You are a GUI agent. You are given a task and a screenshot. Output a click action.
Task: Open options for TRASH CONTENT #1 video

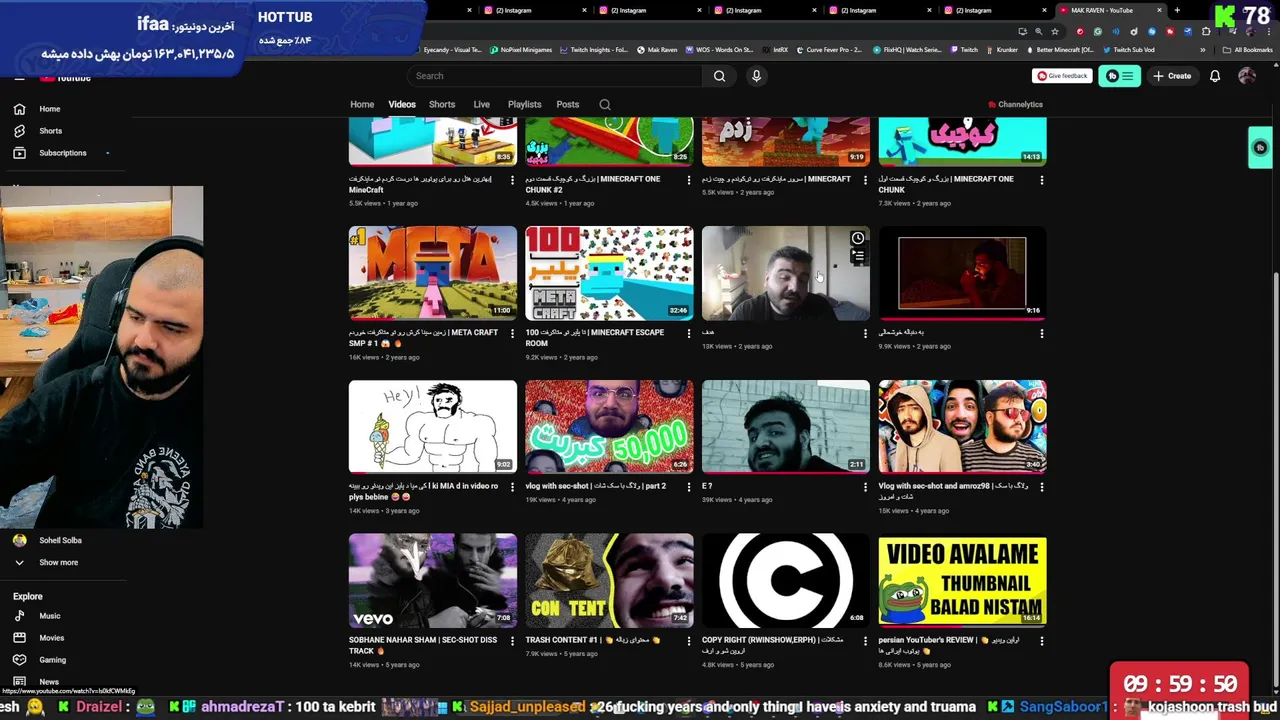click(x=688, y=641)
